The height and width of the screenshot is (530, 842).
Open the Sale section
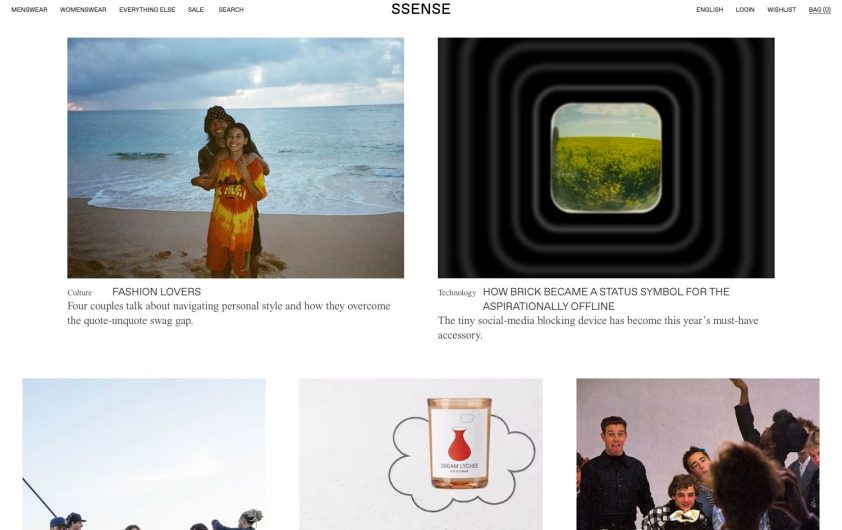[196, 10]
